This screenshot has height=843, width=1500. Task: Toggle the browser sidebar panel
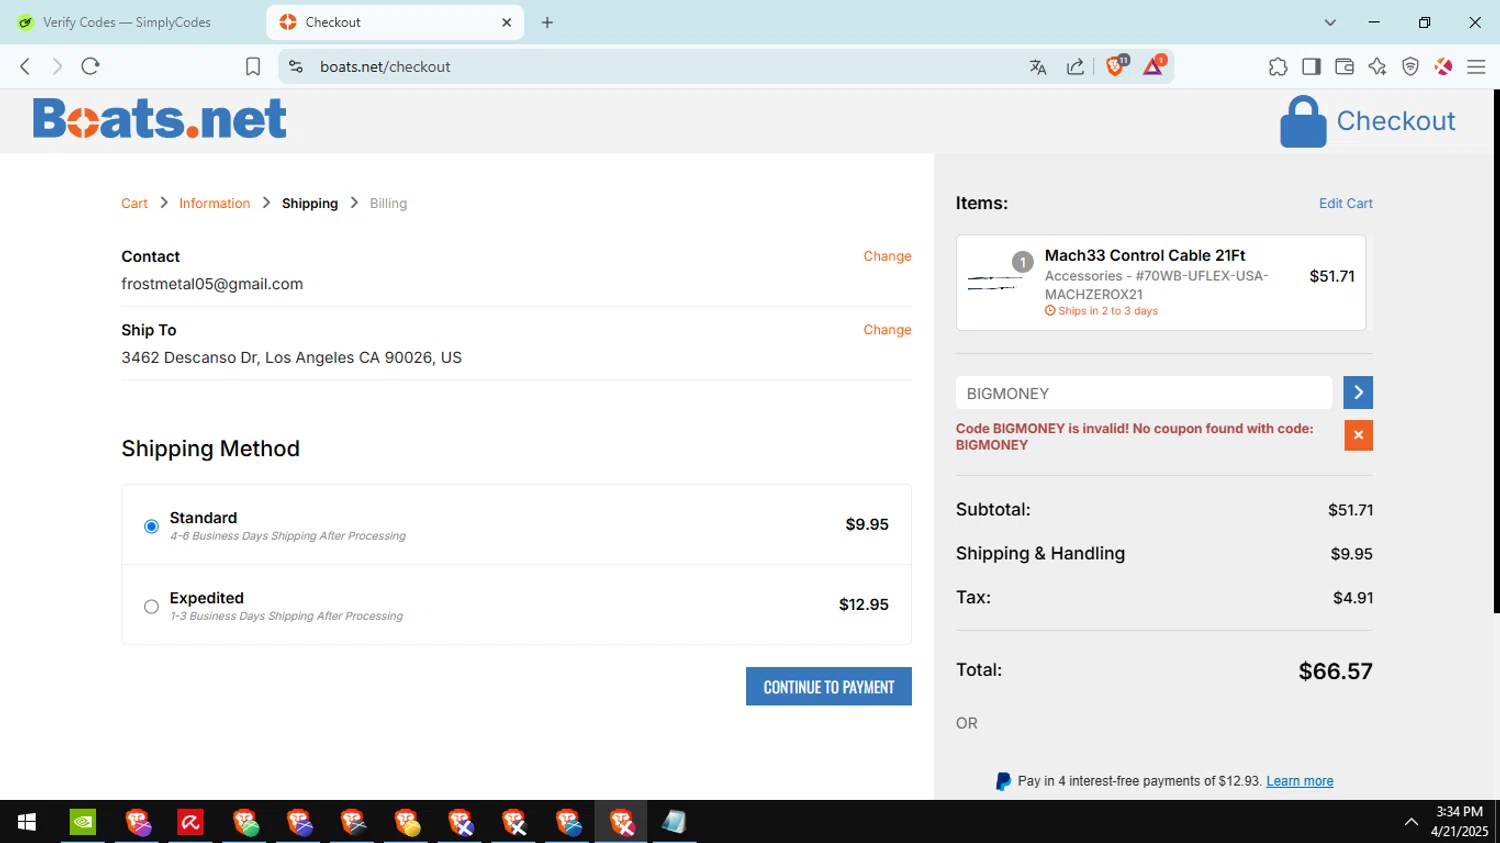(1311, 67)
